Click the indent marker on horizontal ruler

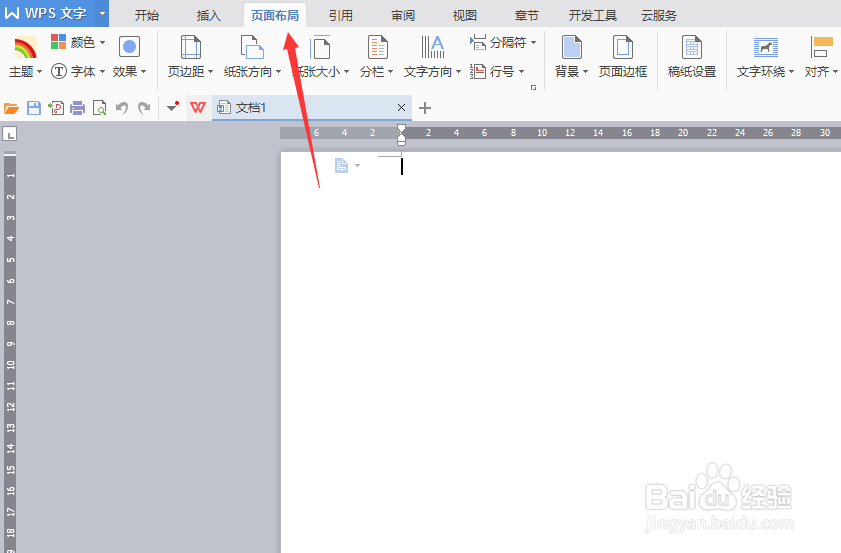[x=401, y=135]
